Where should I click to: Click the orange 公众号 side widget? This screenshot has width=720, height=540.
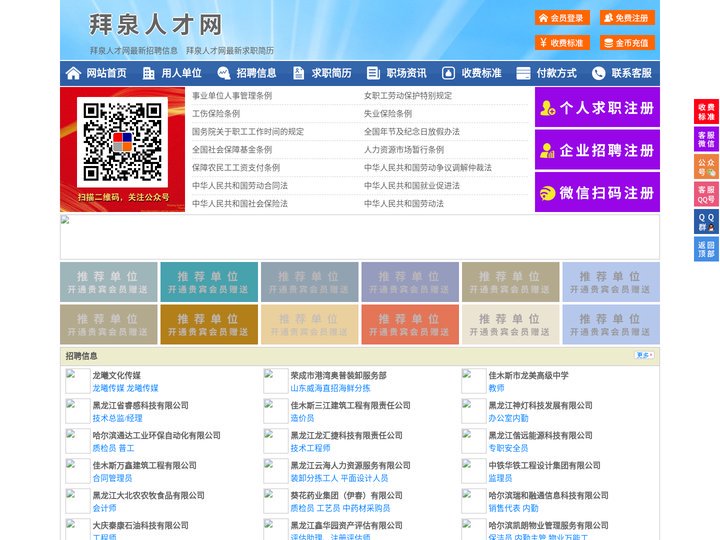[x=706, y=167]
